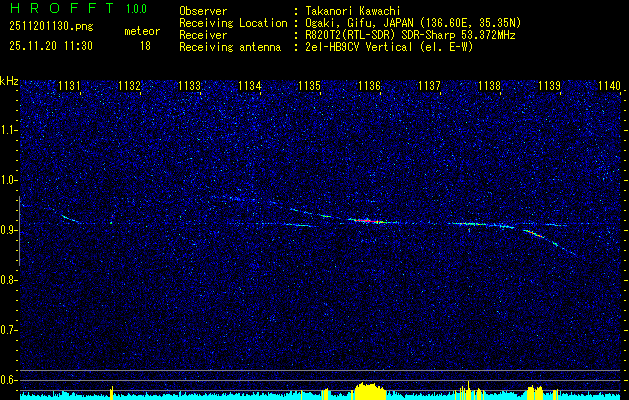The width and height of the screenshot is (629, 400).
Task: Click the yellow power burst below 1139
Action: [x=535, y=393]
